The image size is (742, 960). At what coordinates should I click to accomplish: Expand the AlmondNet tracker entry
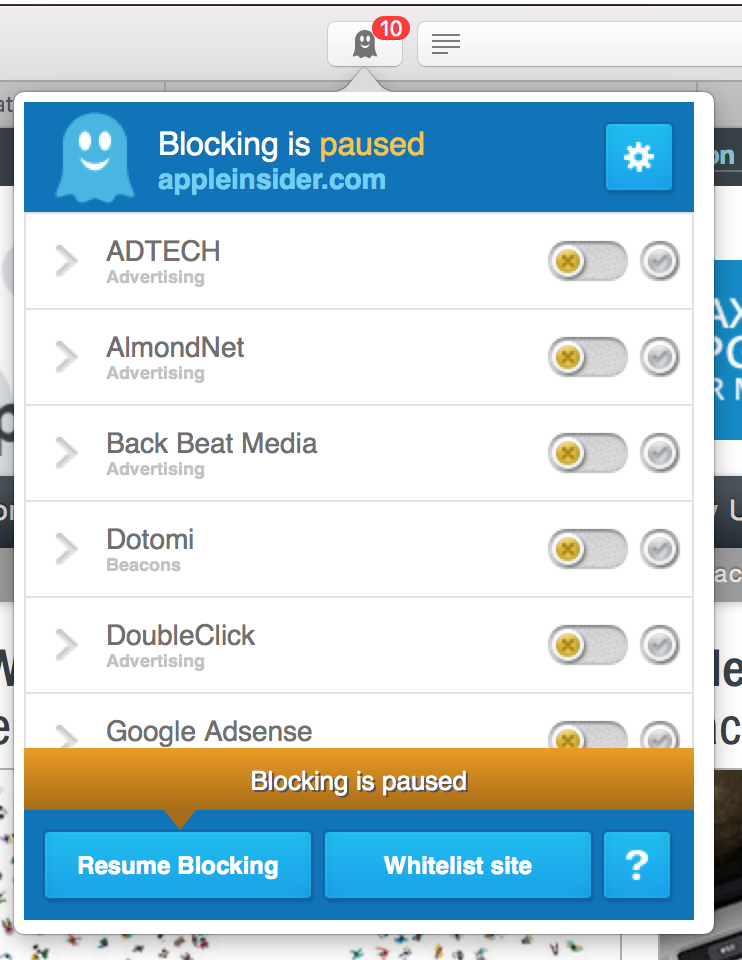[66, 358]
